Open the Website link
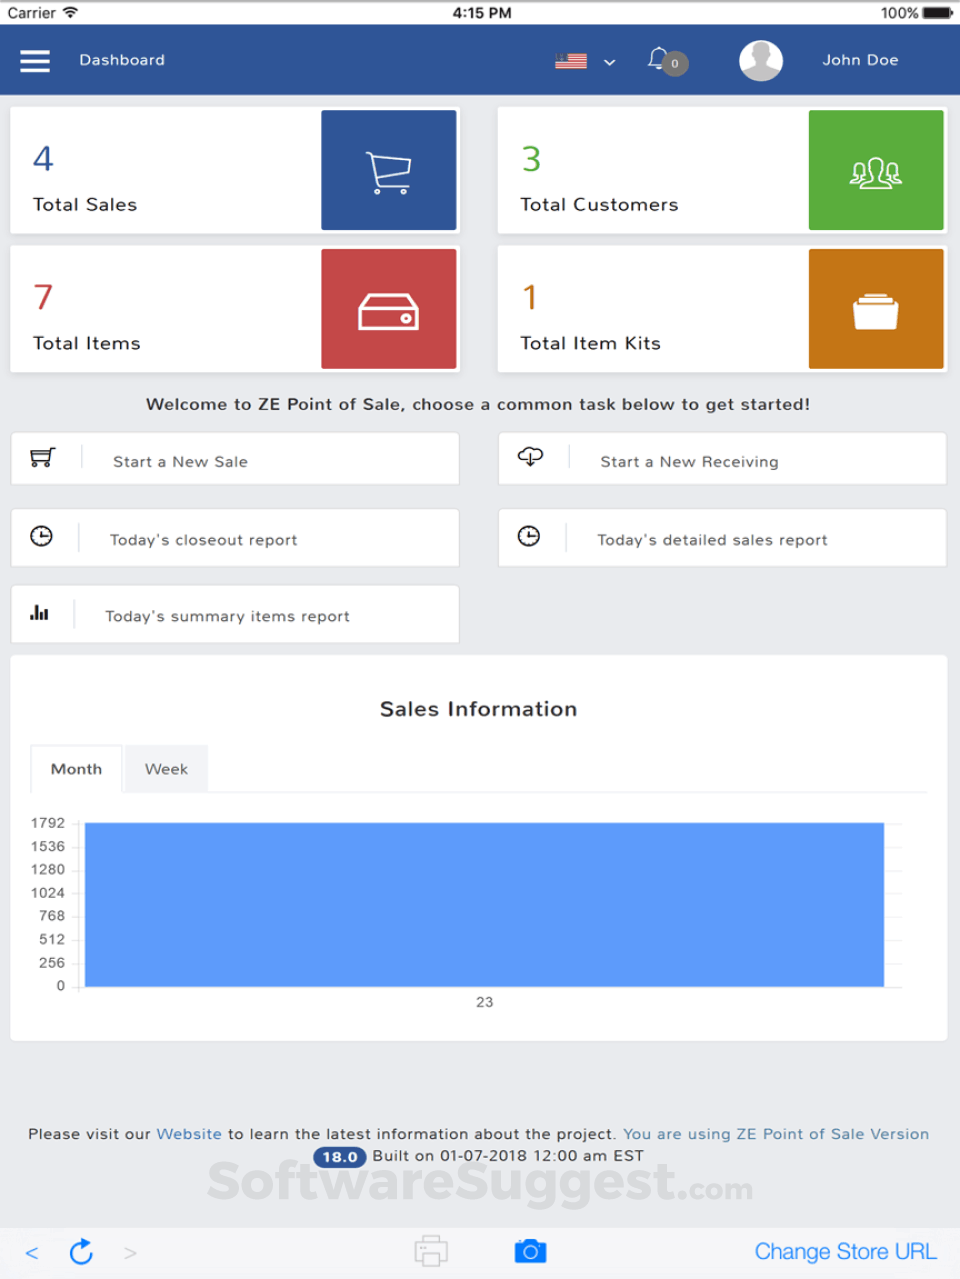Image resolution: width=960 pixels, height=1279 pixels. coord(189,1134)
